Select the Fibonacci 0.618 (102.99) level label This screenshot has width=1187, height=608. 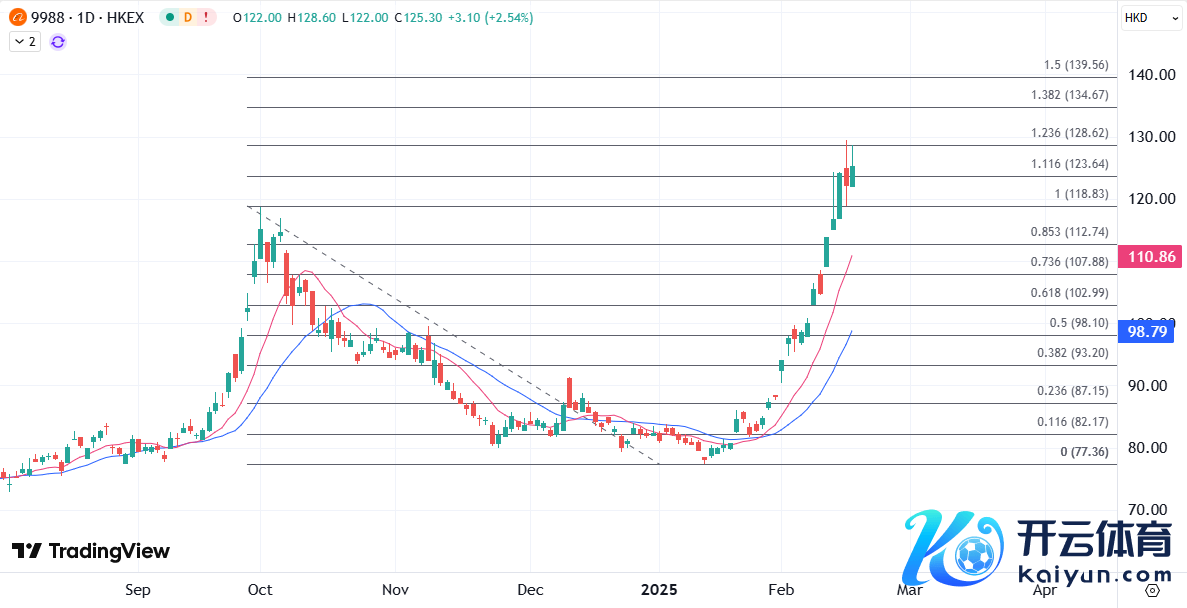point(1069,293)
